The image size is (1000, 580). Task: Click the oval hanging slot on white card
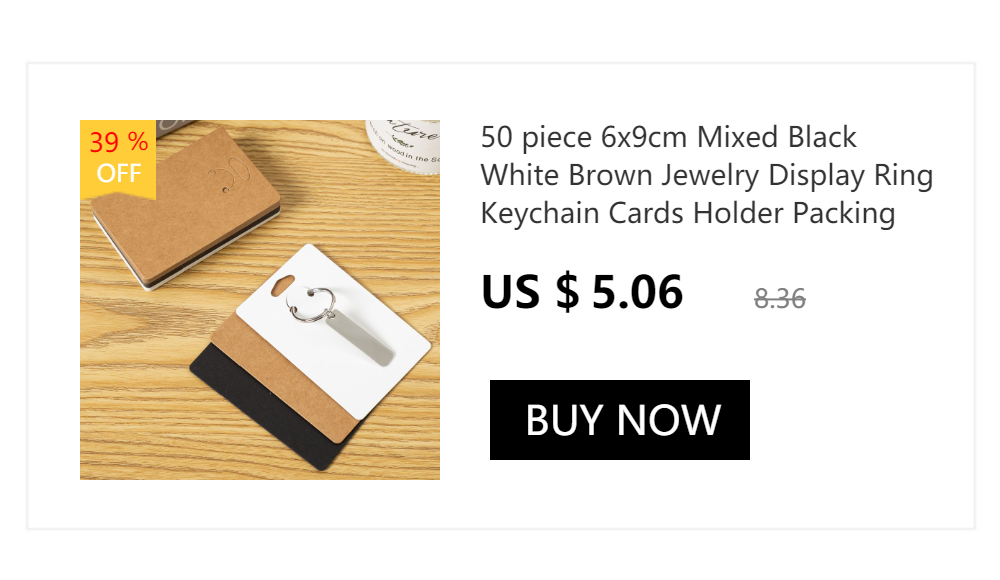(x=283, y=286)
